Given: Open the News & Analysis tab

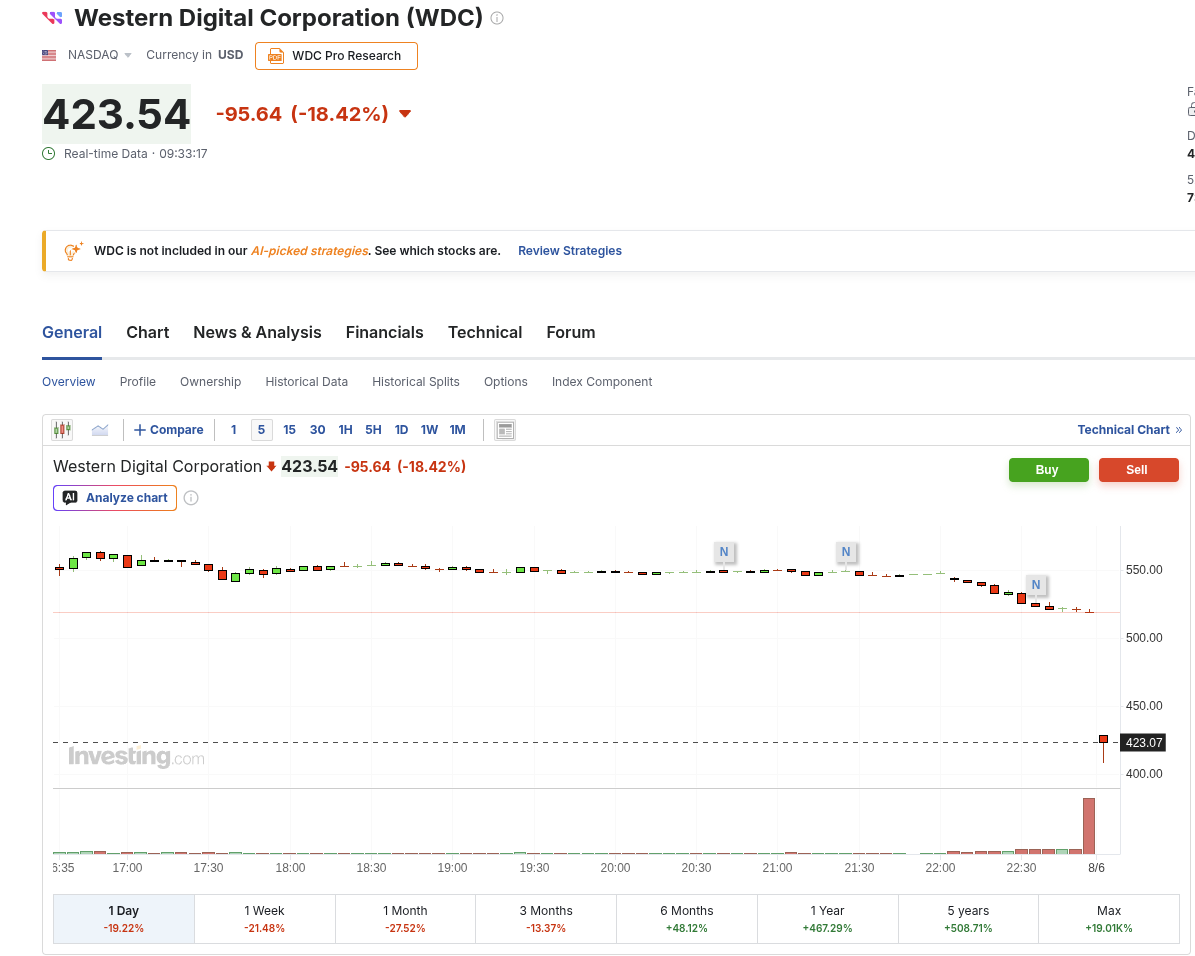Looking at the screenshot, I should [x=258, y=332].
